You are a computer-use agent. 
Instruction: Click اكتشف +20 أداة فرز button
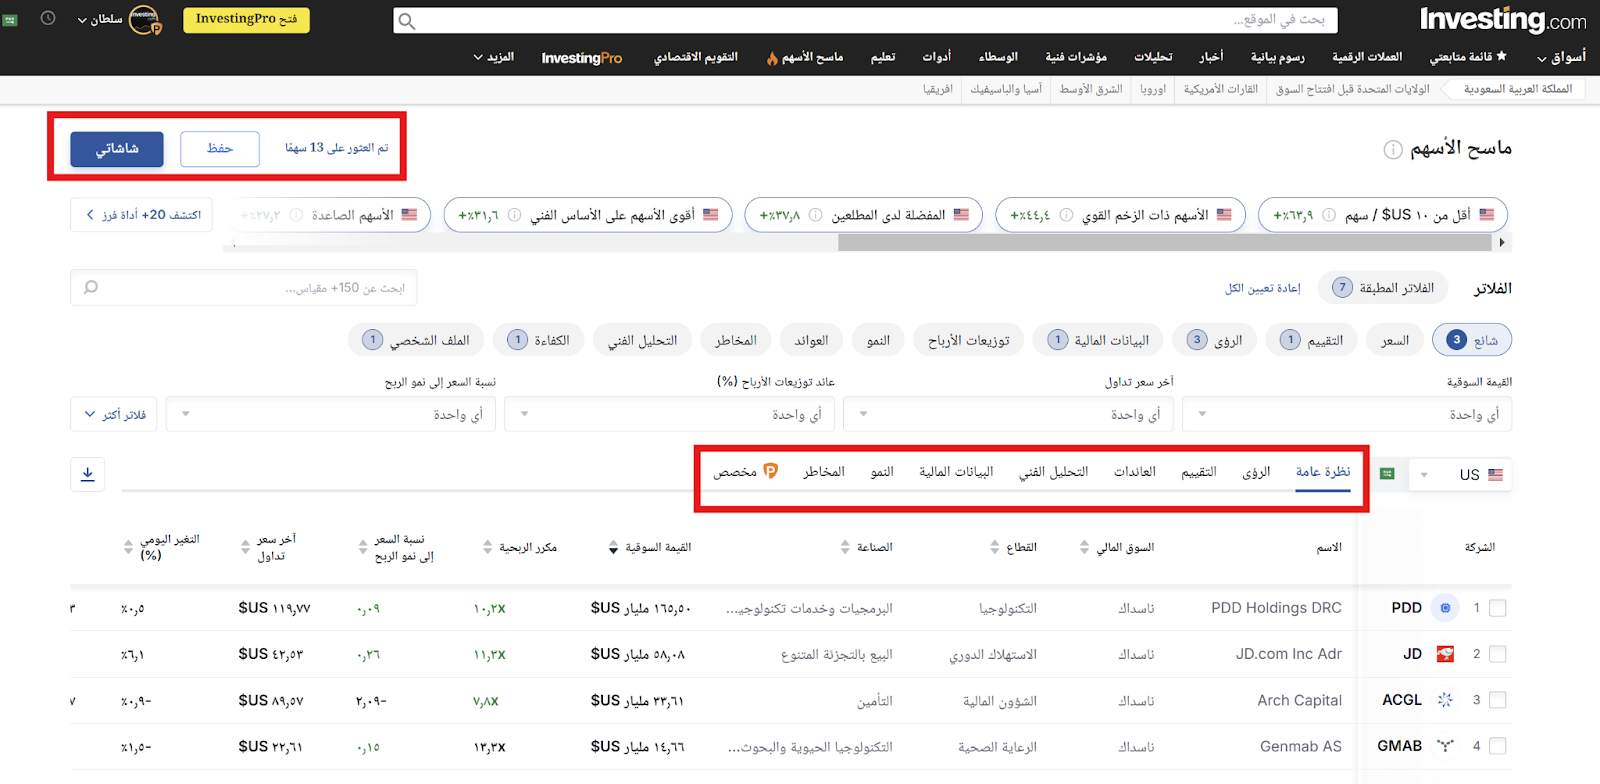(x=141, y=215)
